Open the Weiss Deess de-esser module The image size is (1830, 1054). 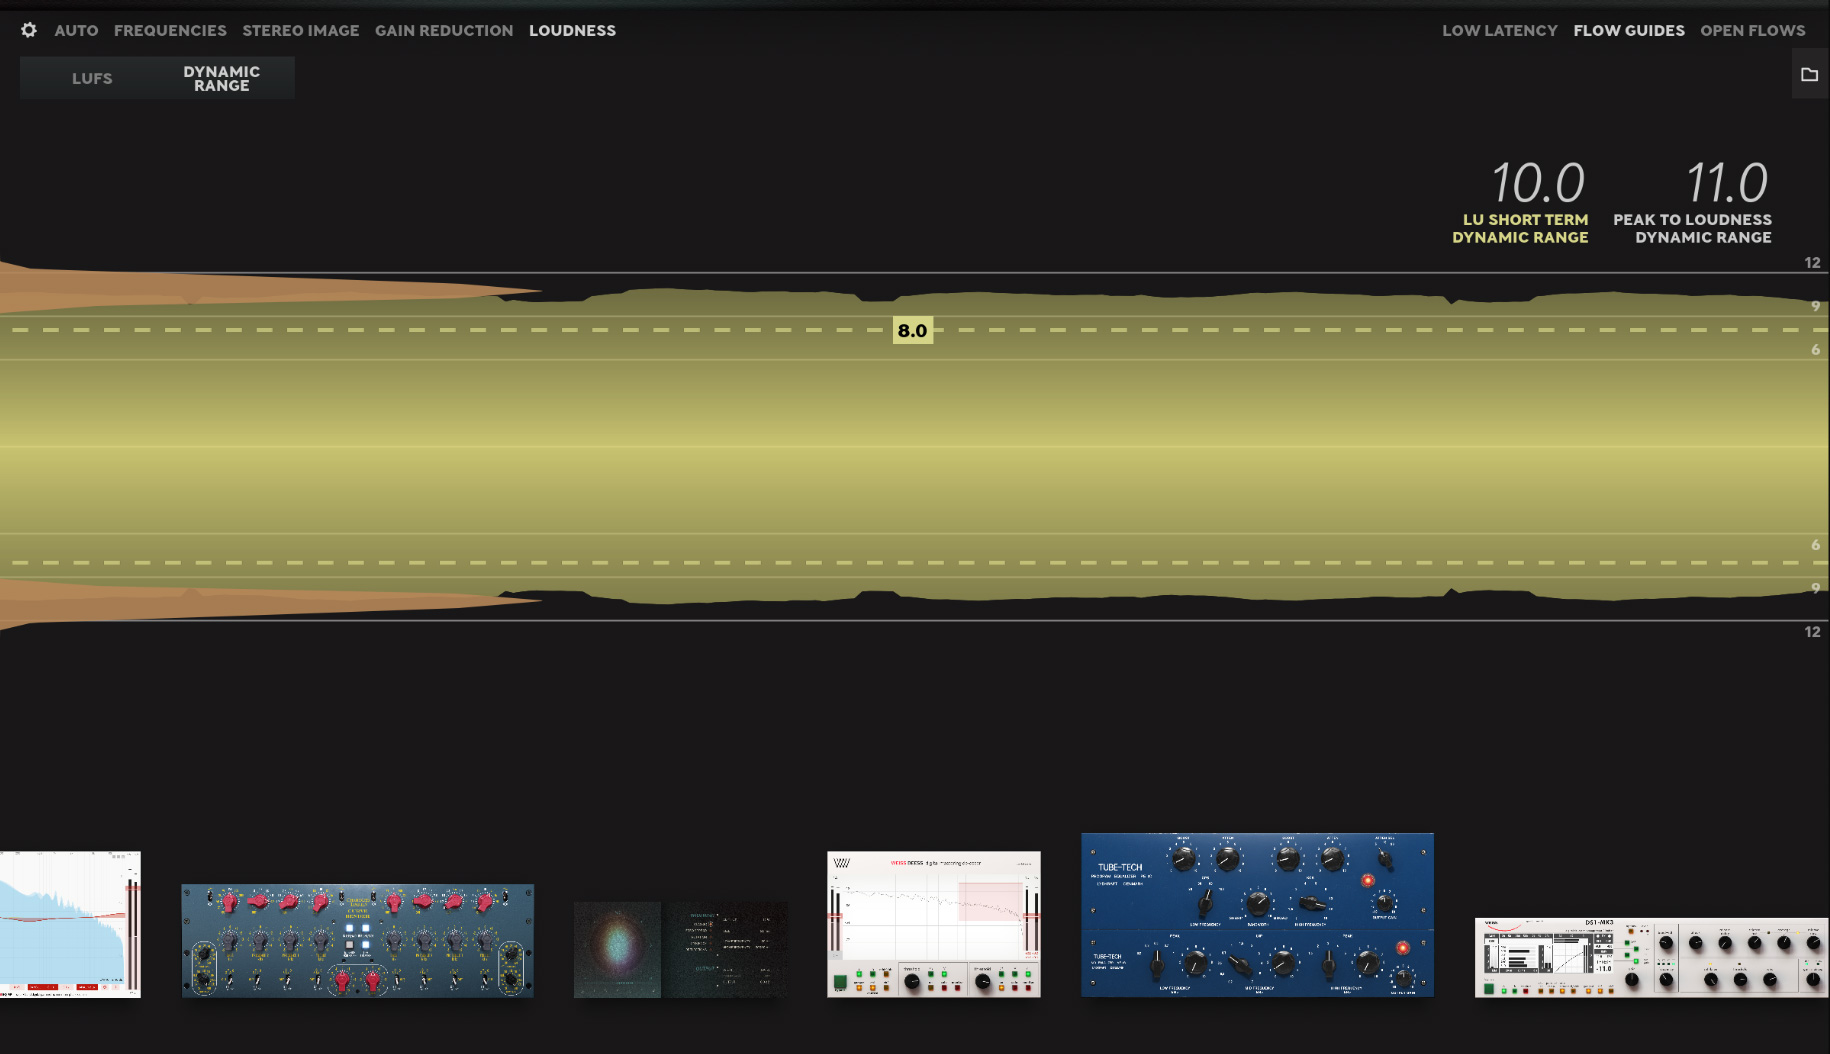point(933,924)
